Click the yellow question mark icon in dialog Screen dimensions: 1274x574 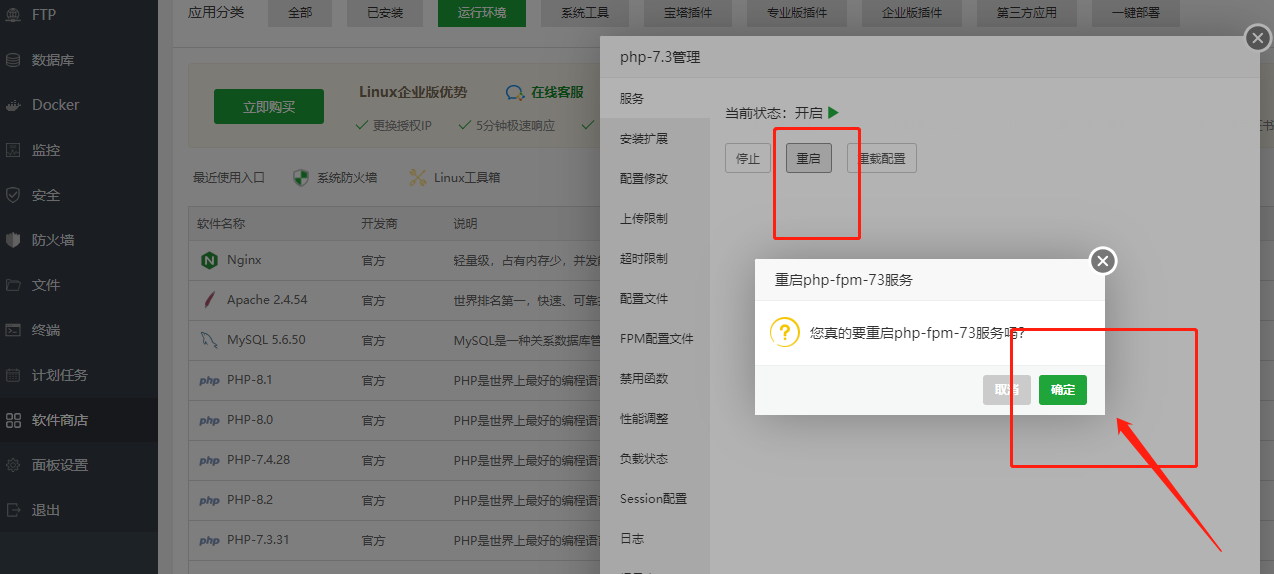(785, 332)
